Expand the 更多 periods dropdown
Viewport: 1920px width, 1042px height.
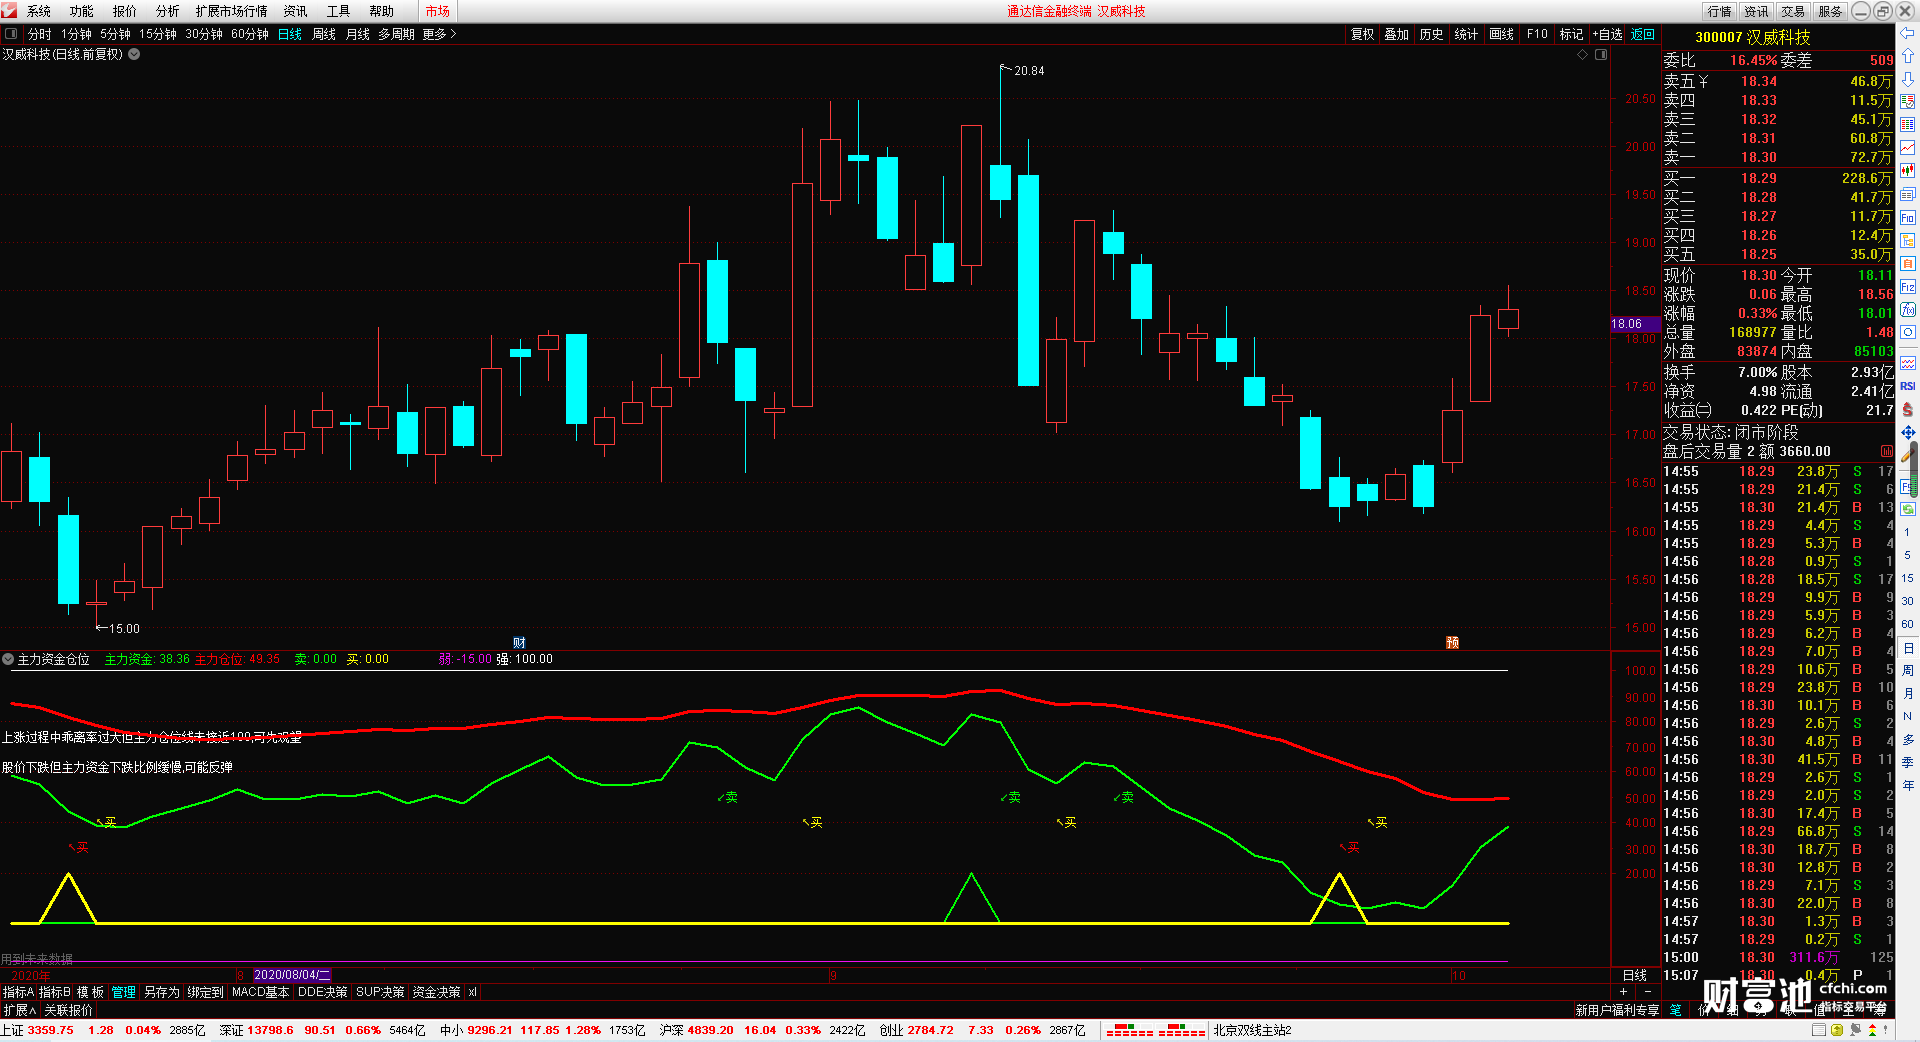439,34
